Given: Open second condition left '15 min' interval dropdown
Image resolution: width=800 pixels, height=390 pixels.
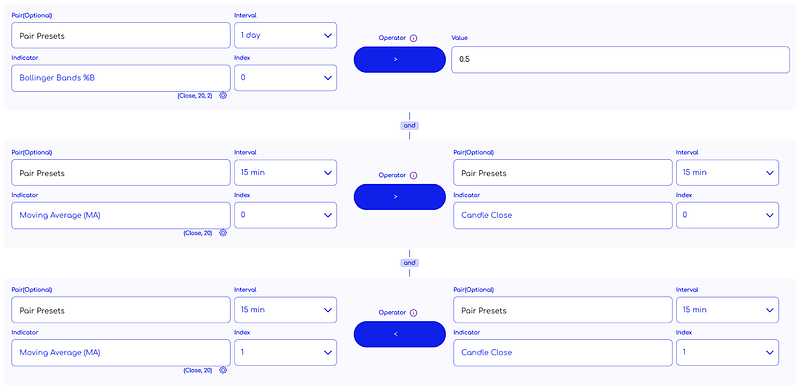Looking at the screenshot, I should pos(285,173).
